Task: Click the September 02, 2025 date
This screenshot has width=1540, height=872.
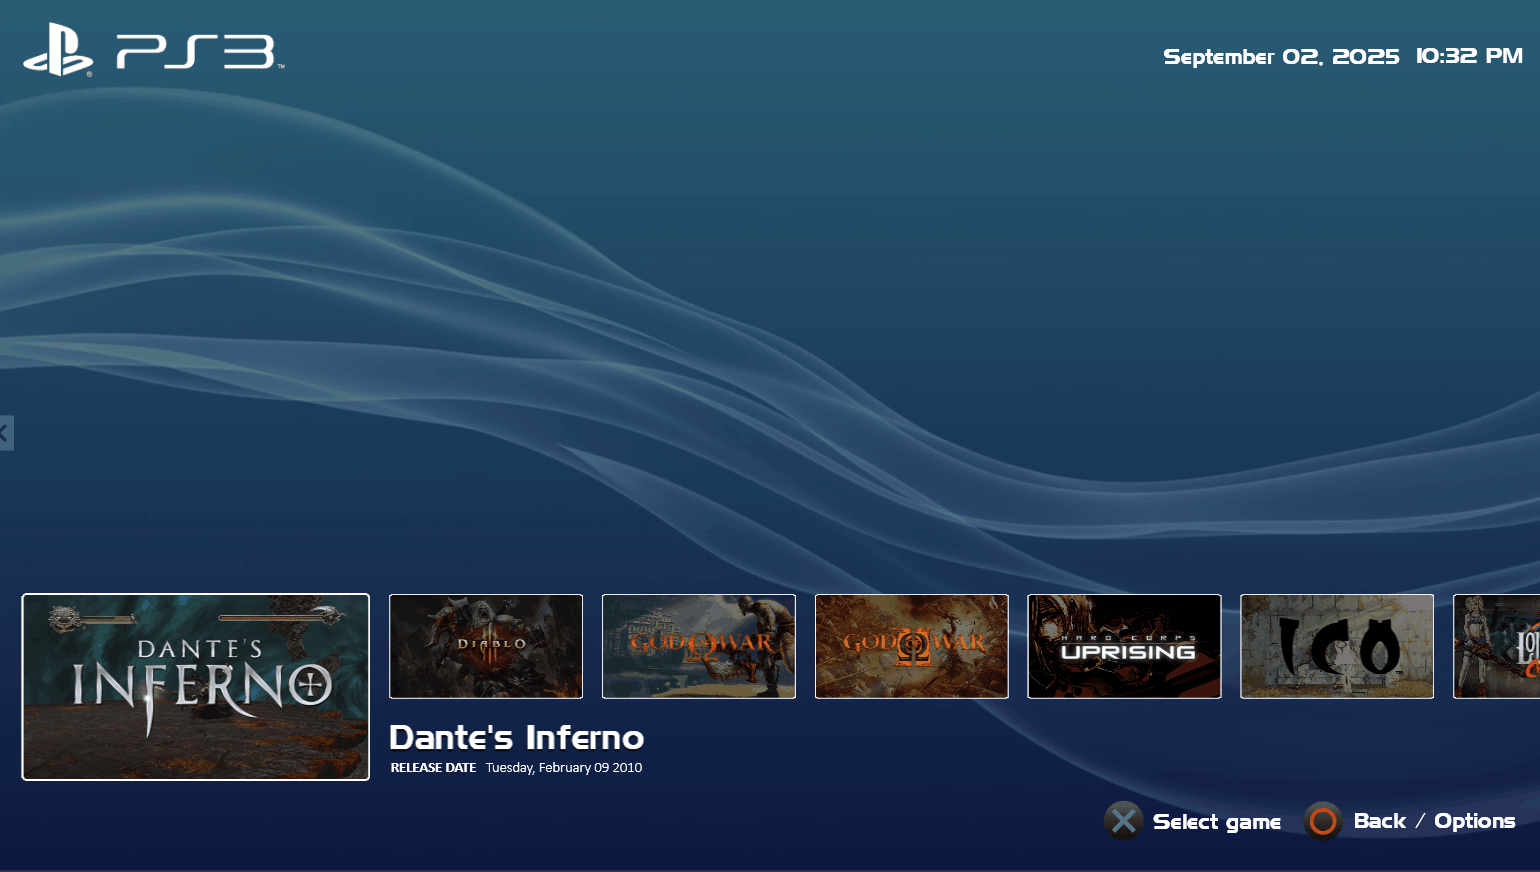Action: click(1281, 57)
